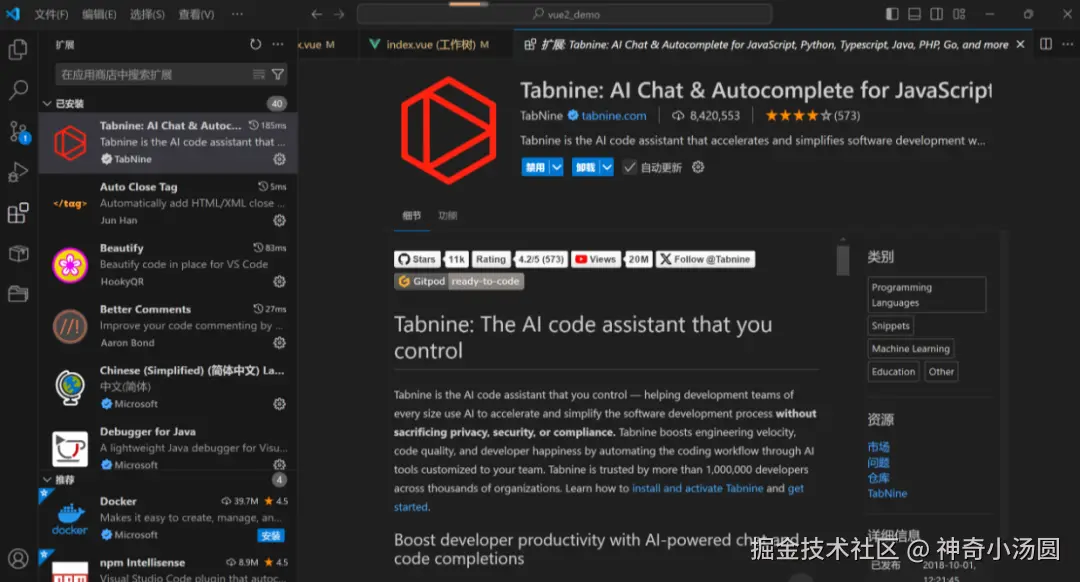Toggle secondary sidebar layout icon
This screenshot has width=1080, height=582.
tap(937, 14)
